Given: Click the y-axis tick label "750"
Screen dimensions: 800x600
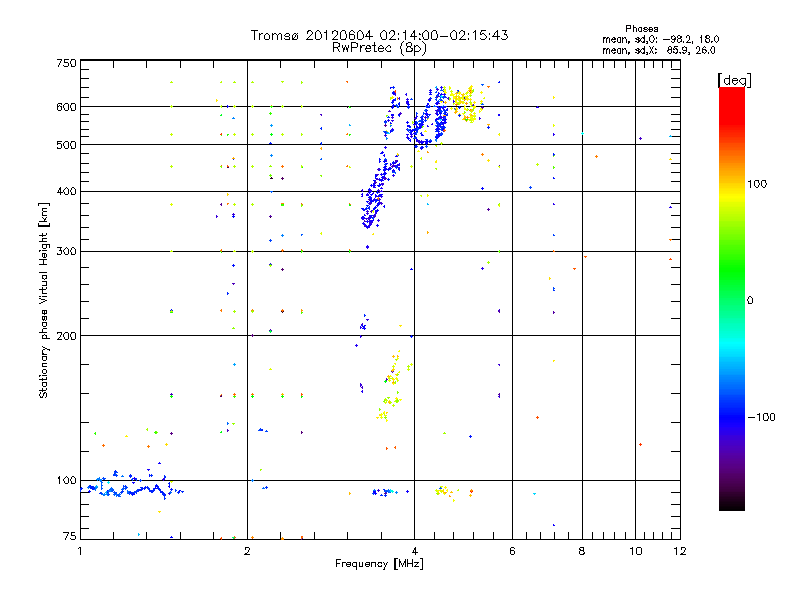Looking at the screenshot, I should [66, 63].
